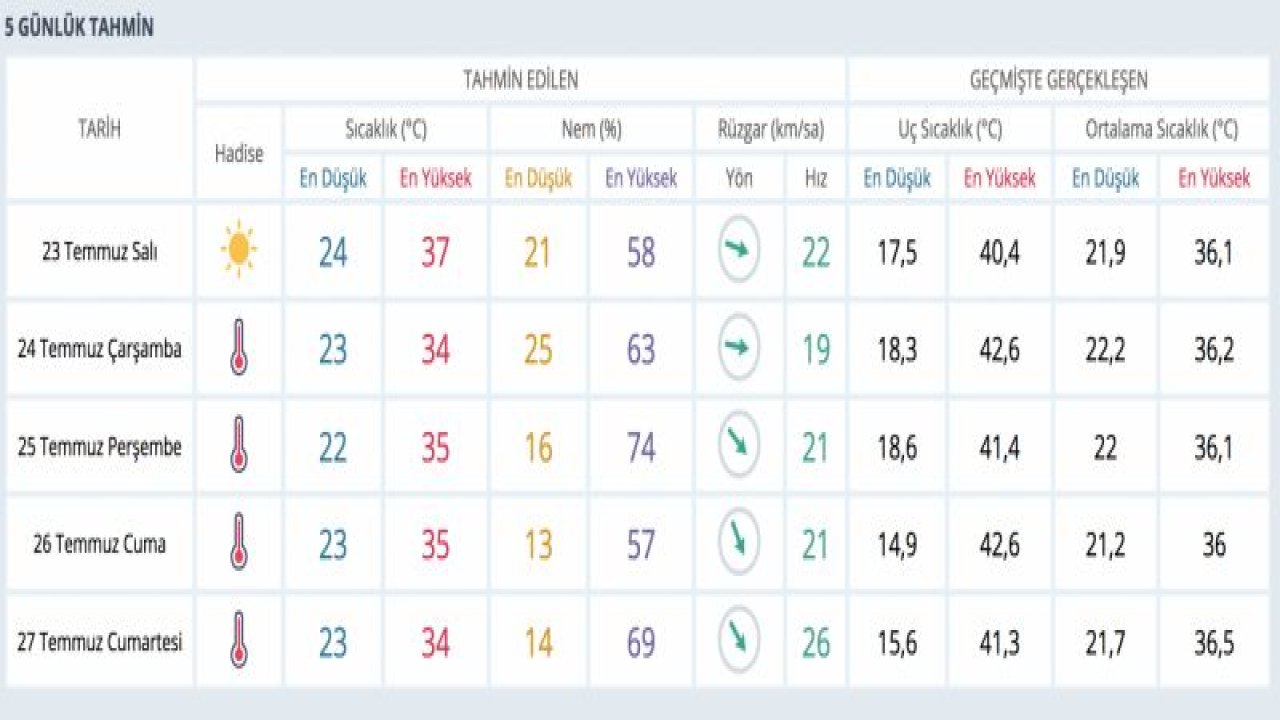This screenshot has width=1280, height=720.
Task: Select the wind direction icon for 27 Temmuz Cumartesi
Action: pos(739,640)
